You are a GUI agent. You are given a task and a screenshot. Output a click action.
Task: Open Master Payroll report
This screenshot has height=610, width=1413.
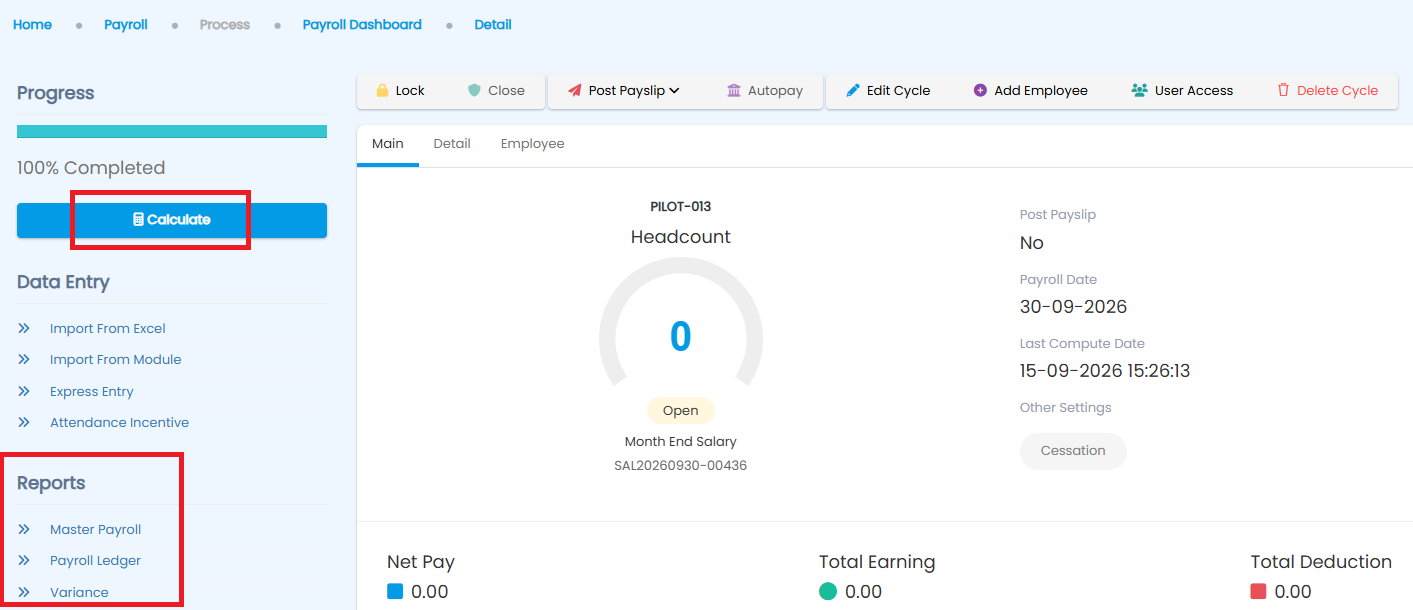[x=96, y=529]
